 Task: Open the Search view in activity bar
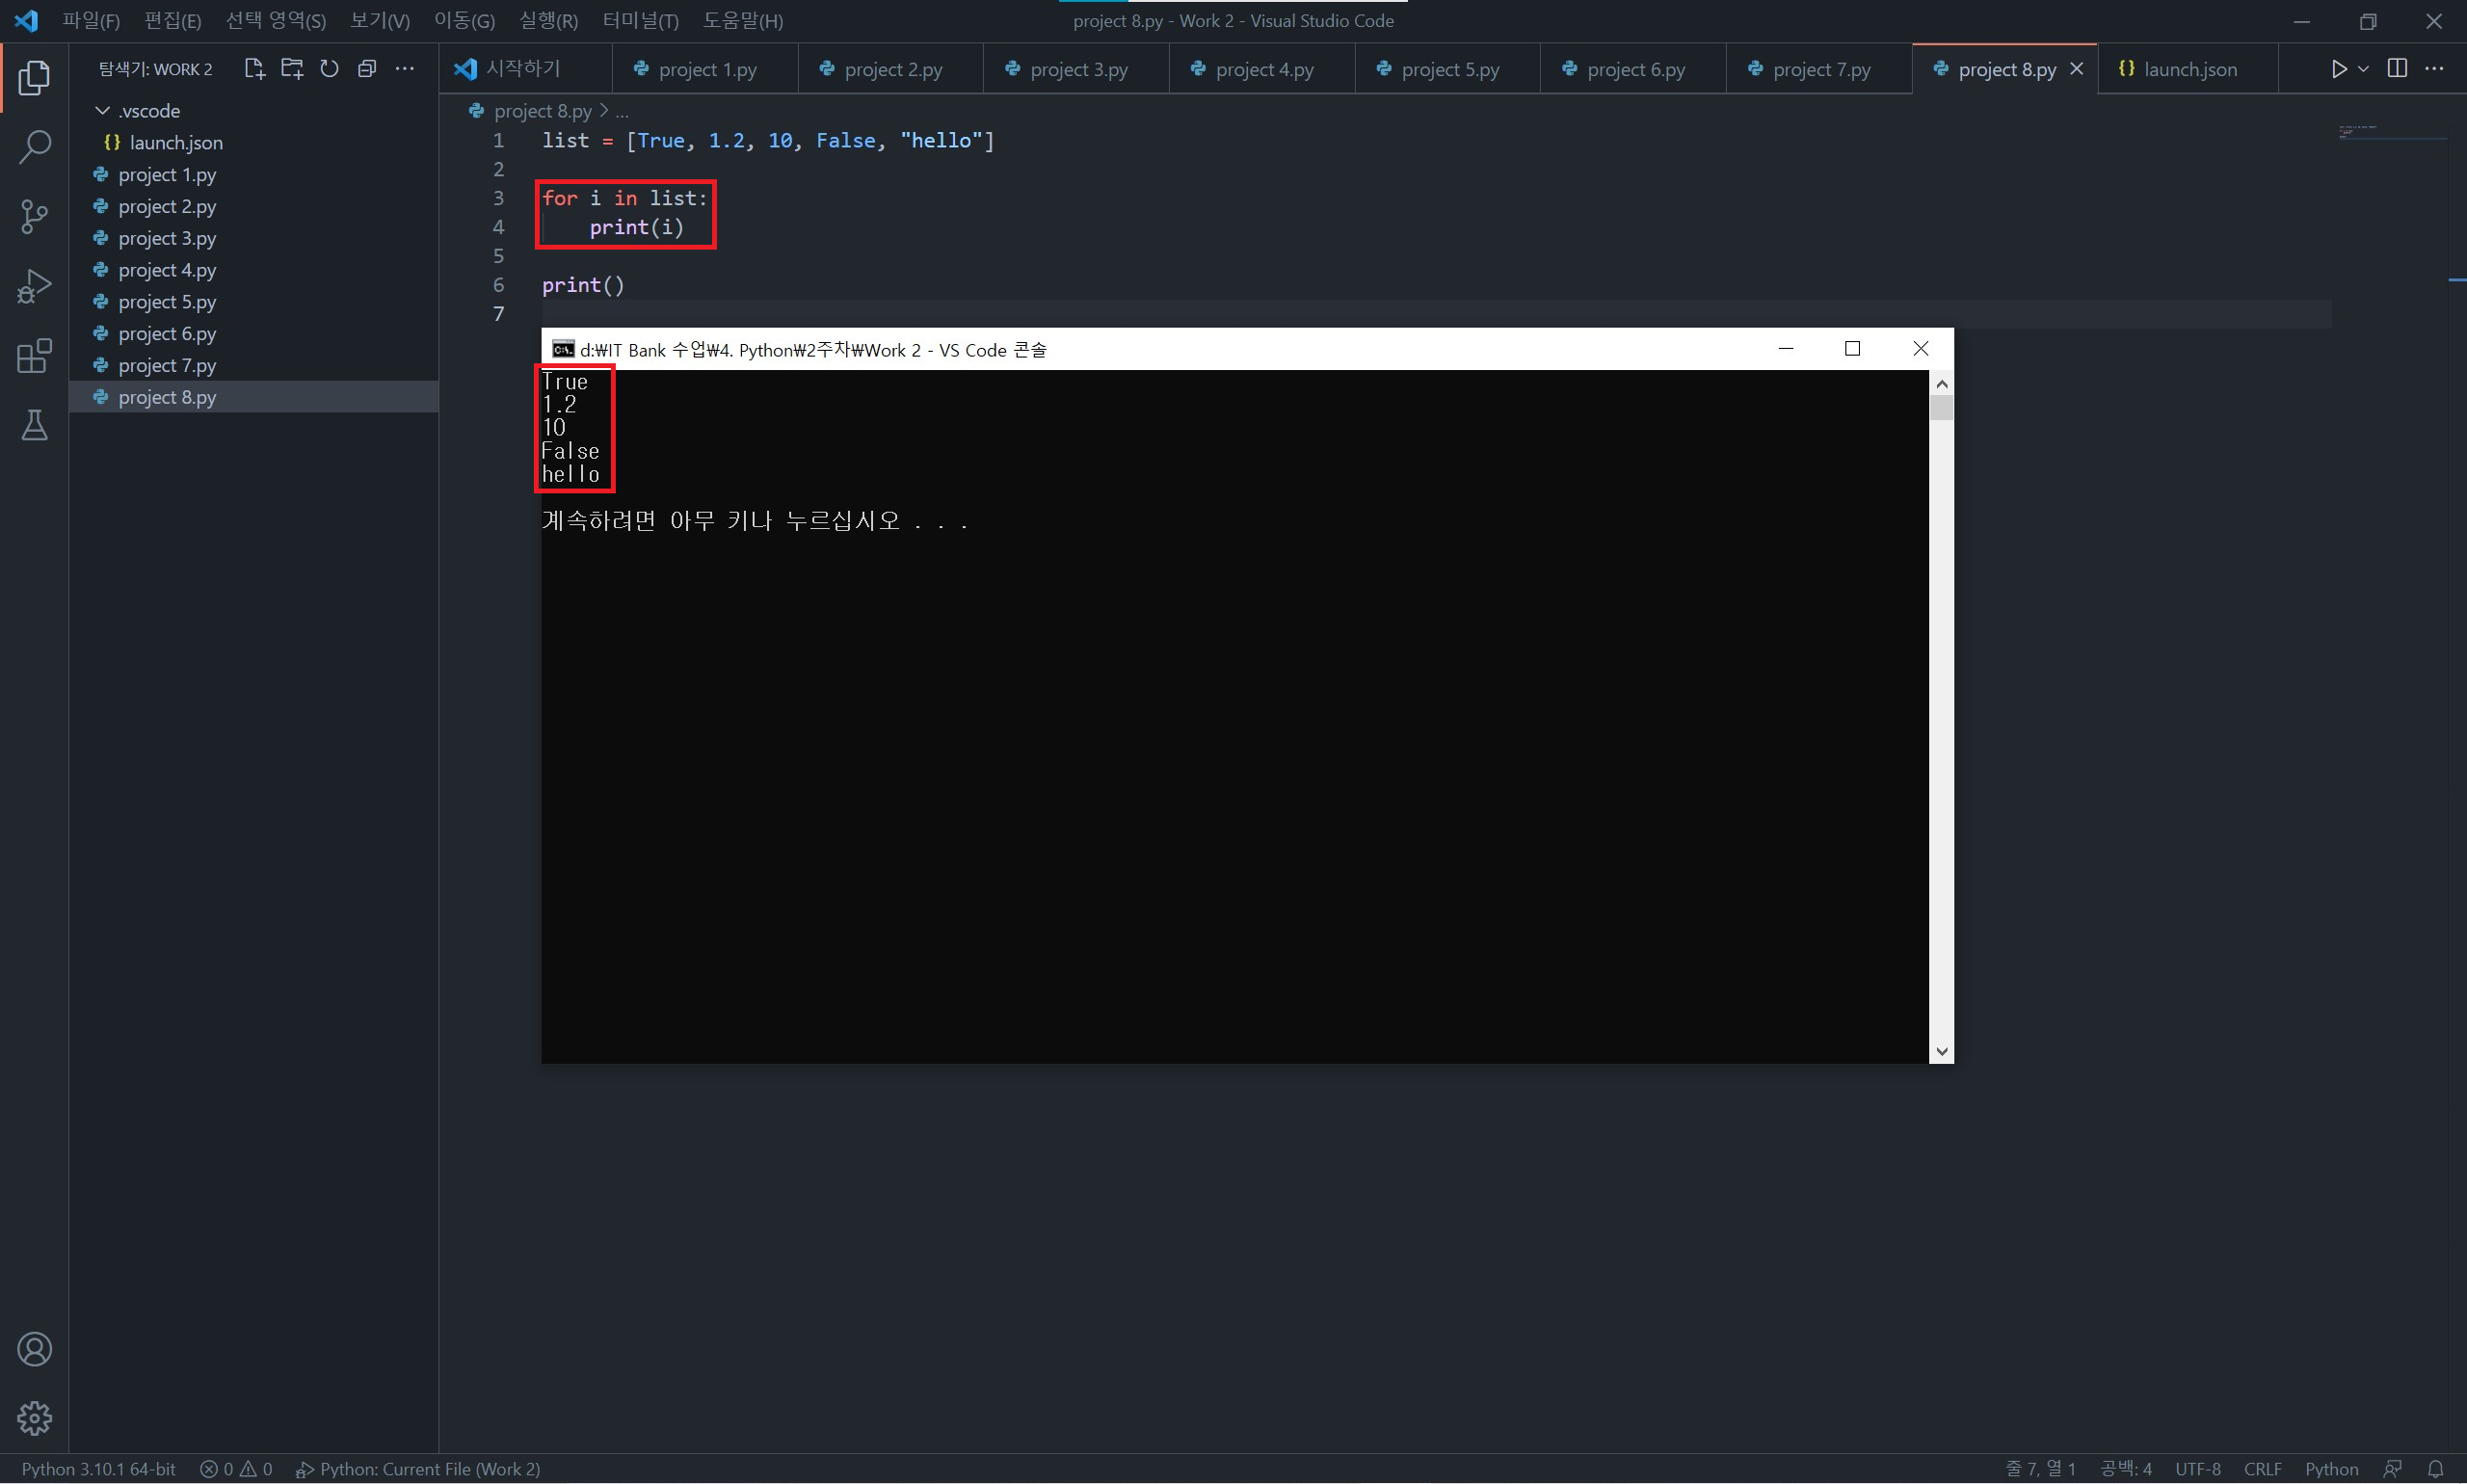(34, 147)
